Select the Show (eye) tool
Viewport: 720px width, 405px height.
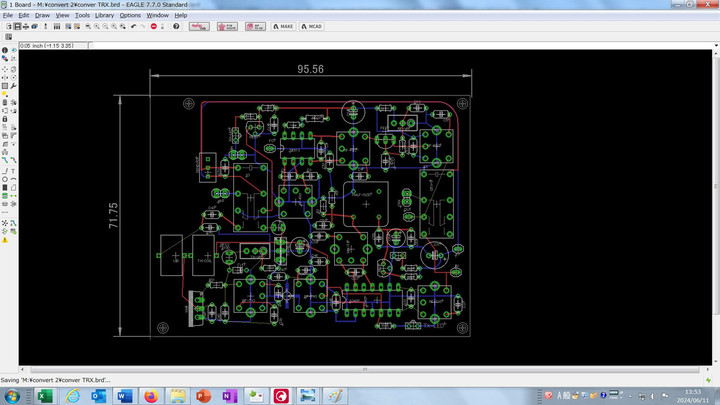click(12, 50)
